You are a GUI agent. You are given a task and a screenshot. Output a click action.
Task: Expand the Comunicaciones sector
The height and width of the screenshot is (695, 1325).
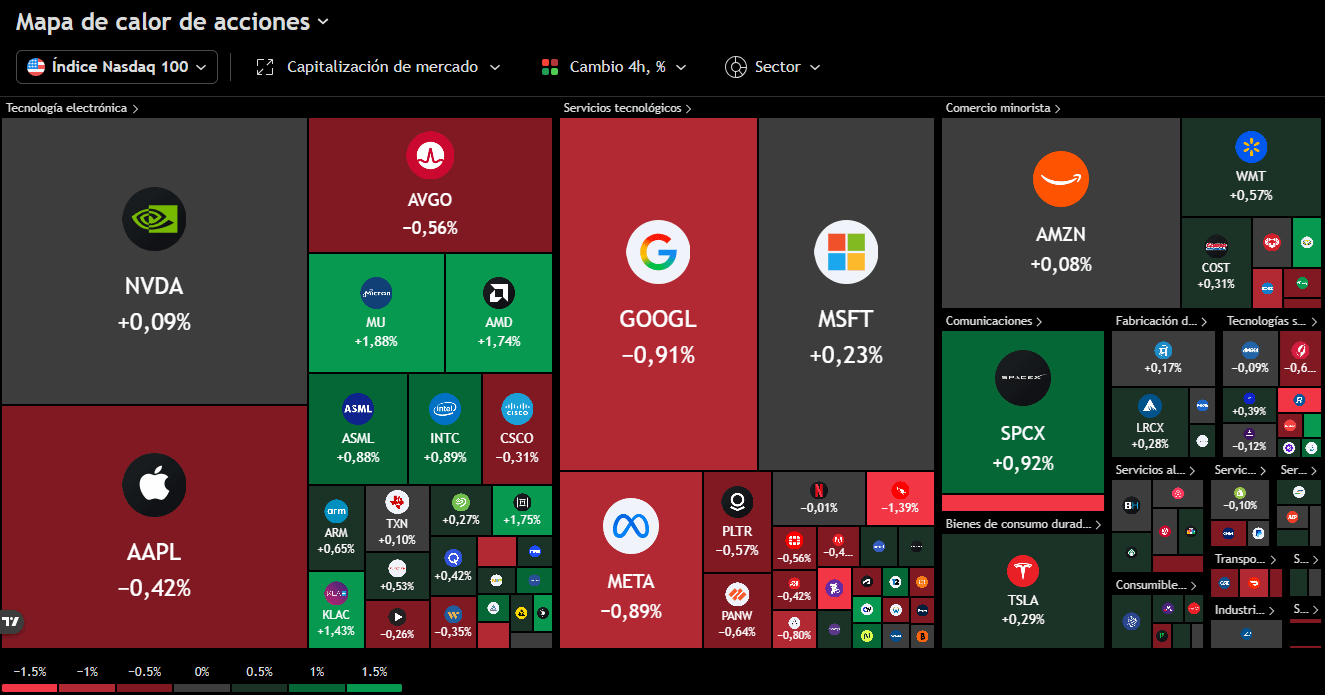994,321
